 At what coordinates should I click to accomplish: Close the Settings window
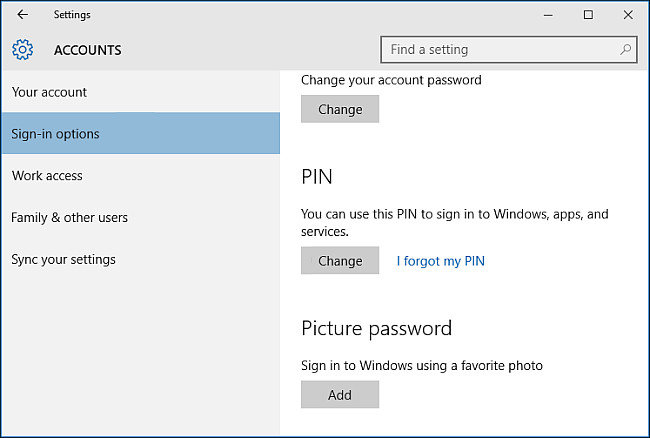pos(628,15)
